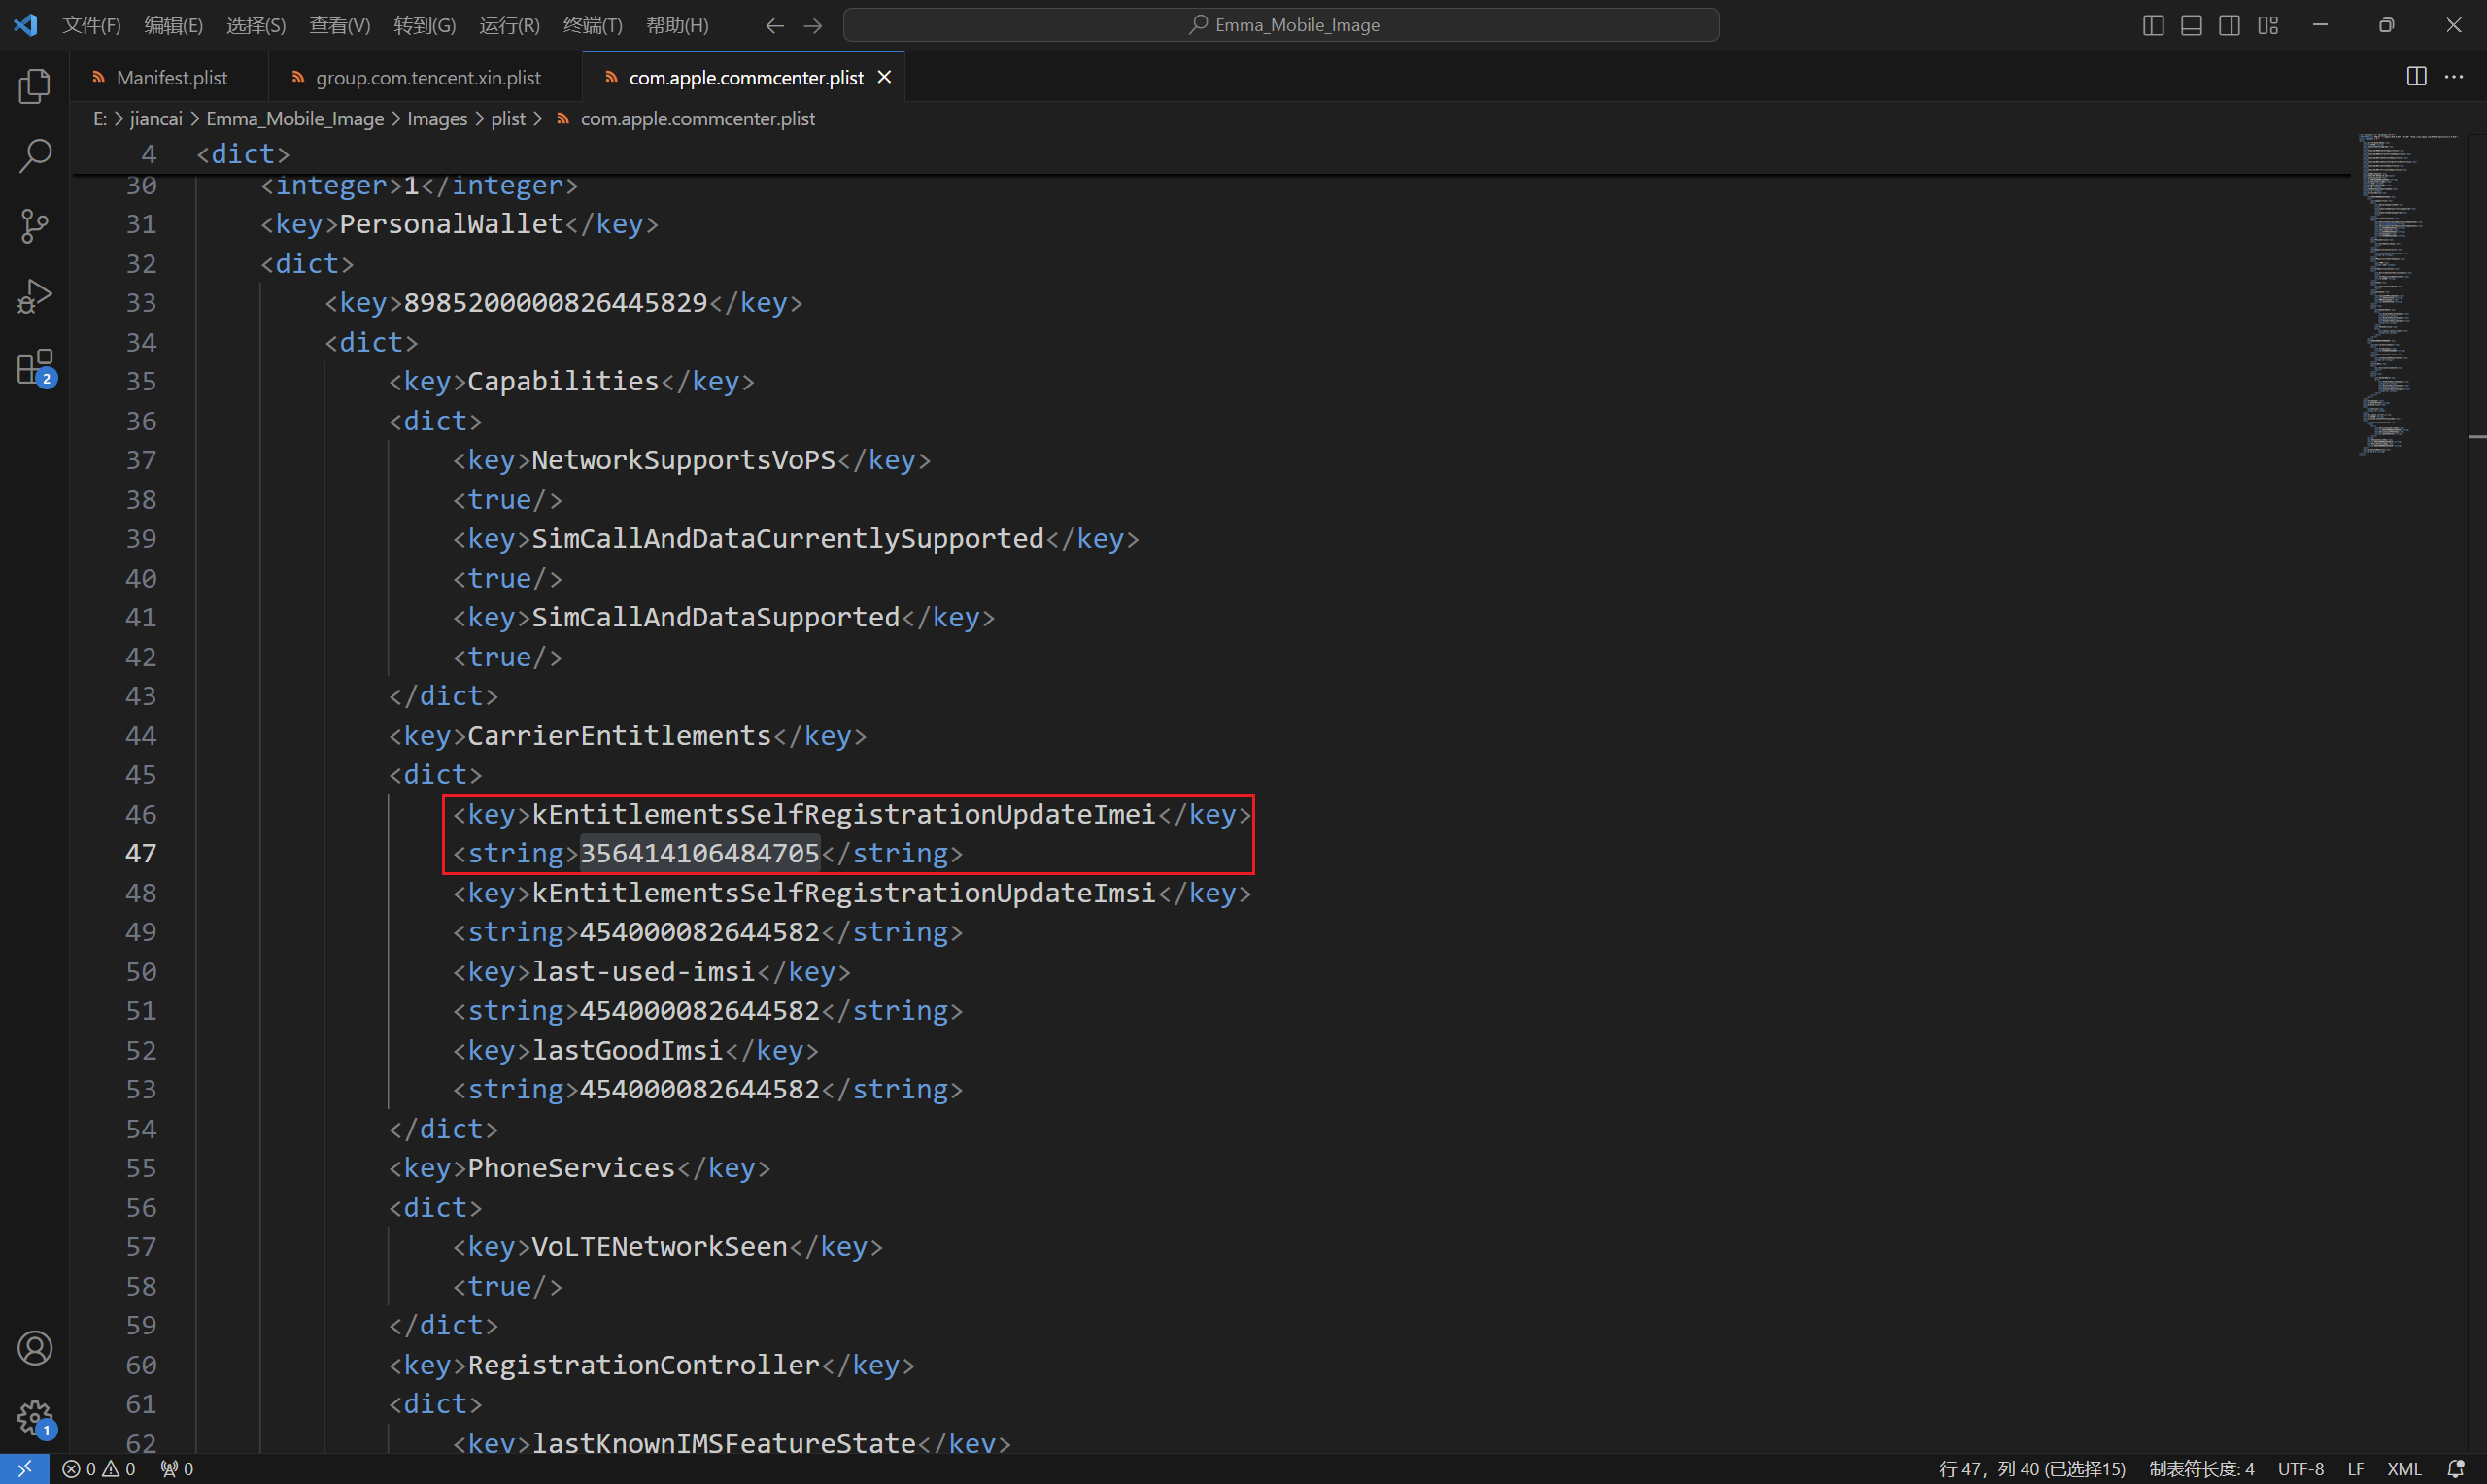Switch to the Manifest.plist tab
2487x1484 pixels.
171,77
